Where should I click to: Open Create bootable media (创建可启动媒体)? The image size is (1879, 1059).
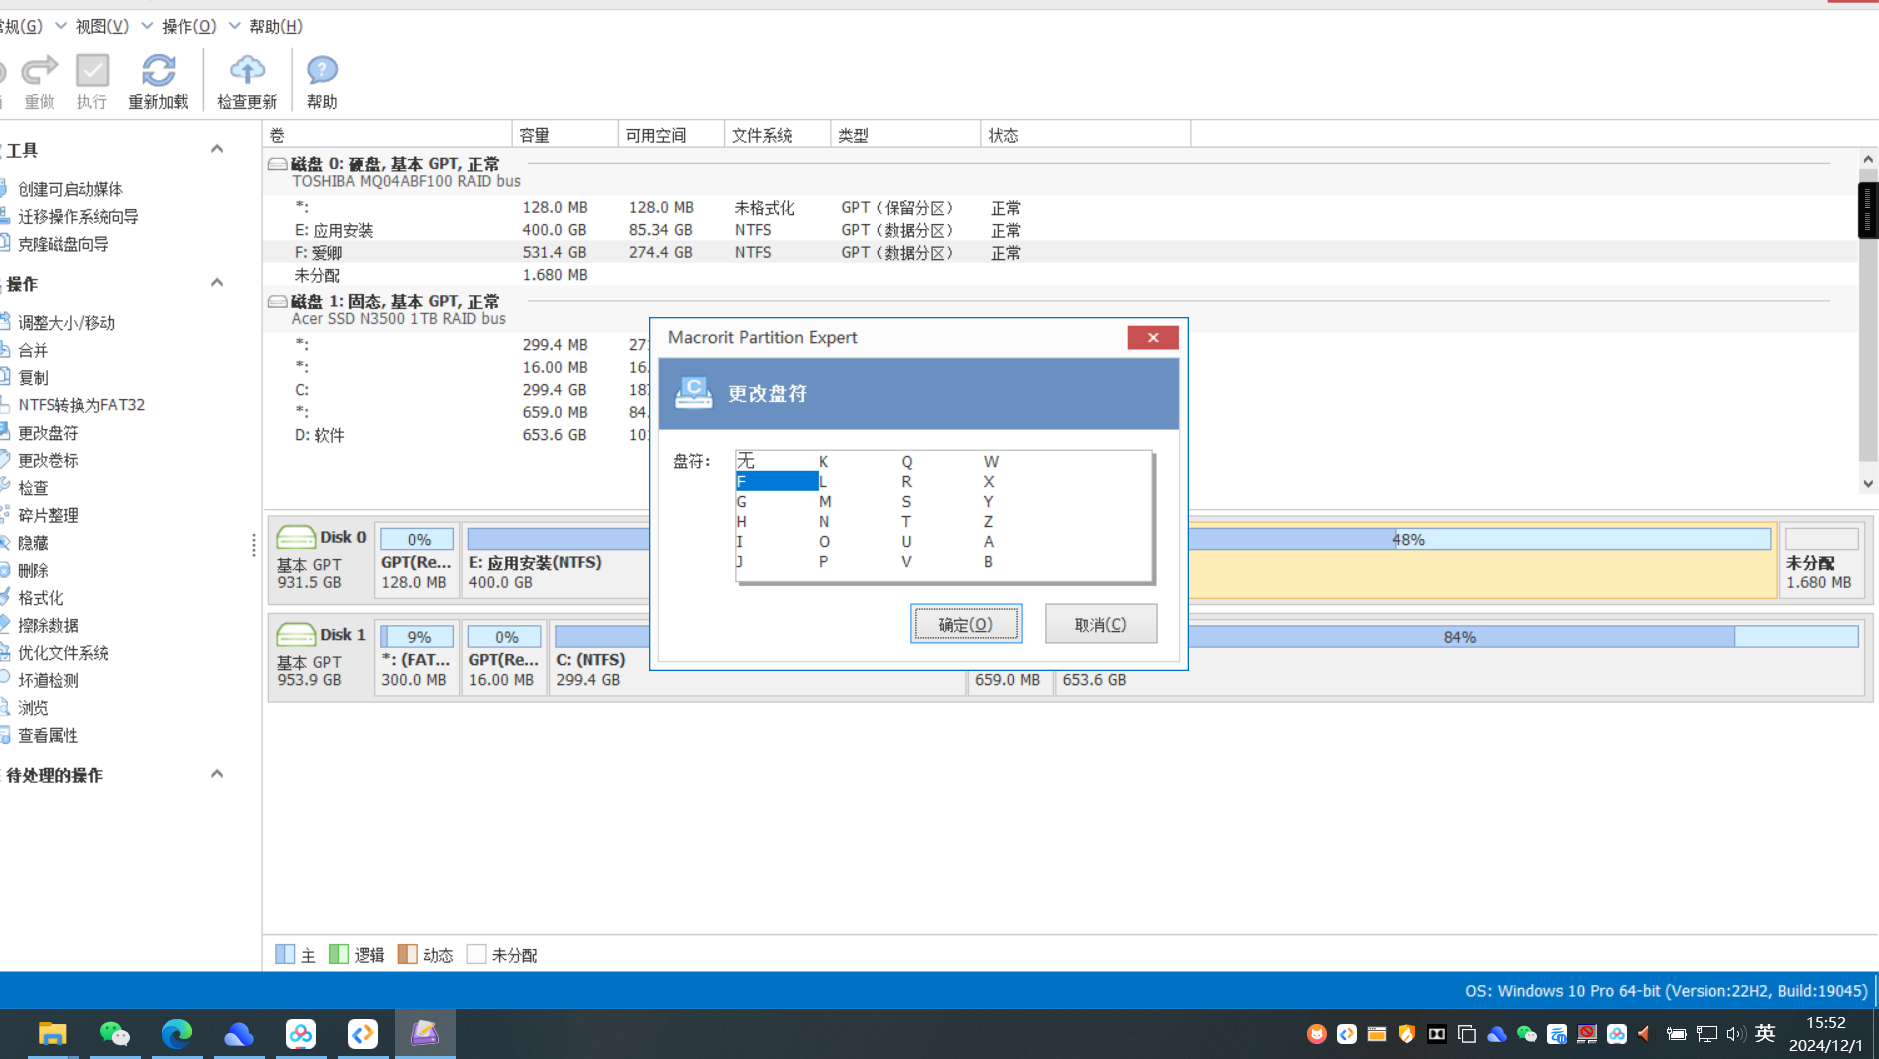coord(70,189)
